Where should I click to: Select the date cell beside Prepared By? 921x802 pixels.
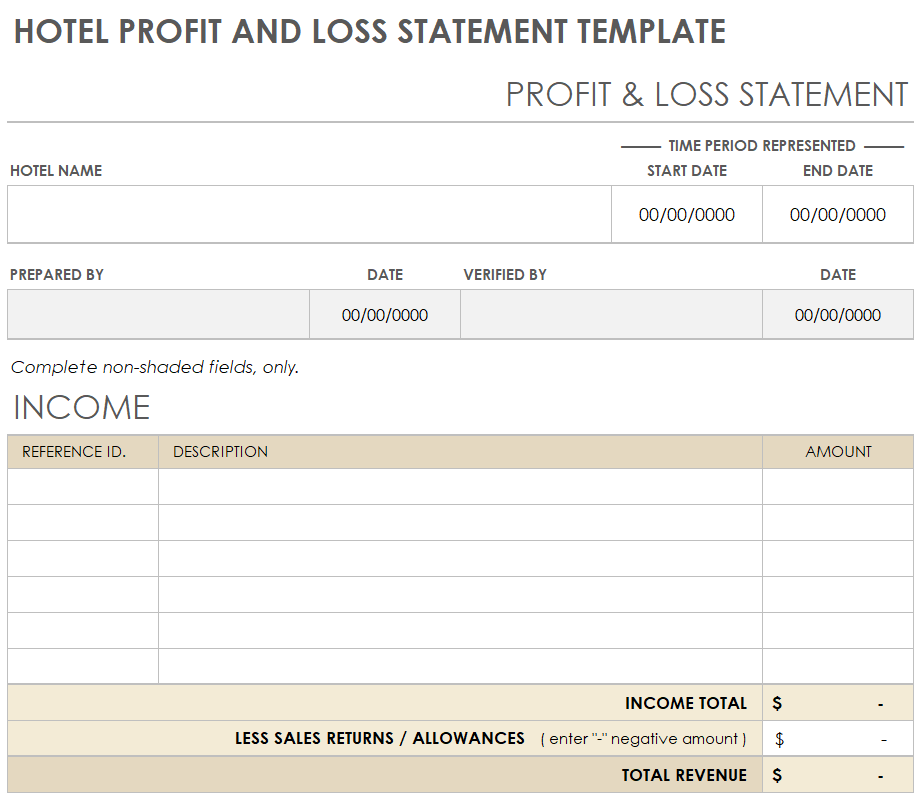click(385, 315)
